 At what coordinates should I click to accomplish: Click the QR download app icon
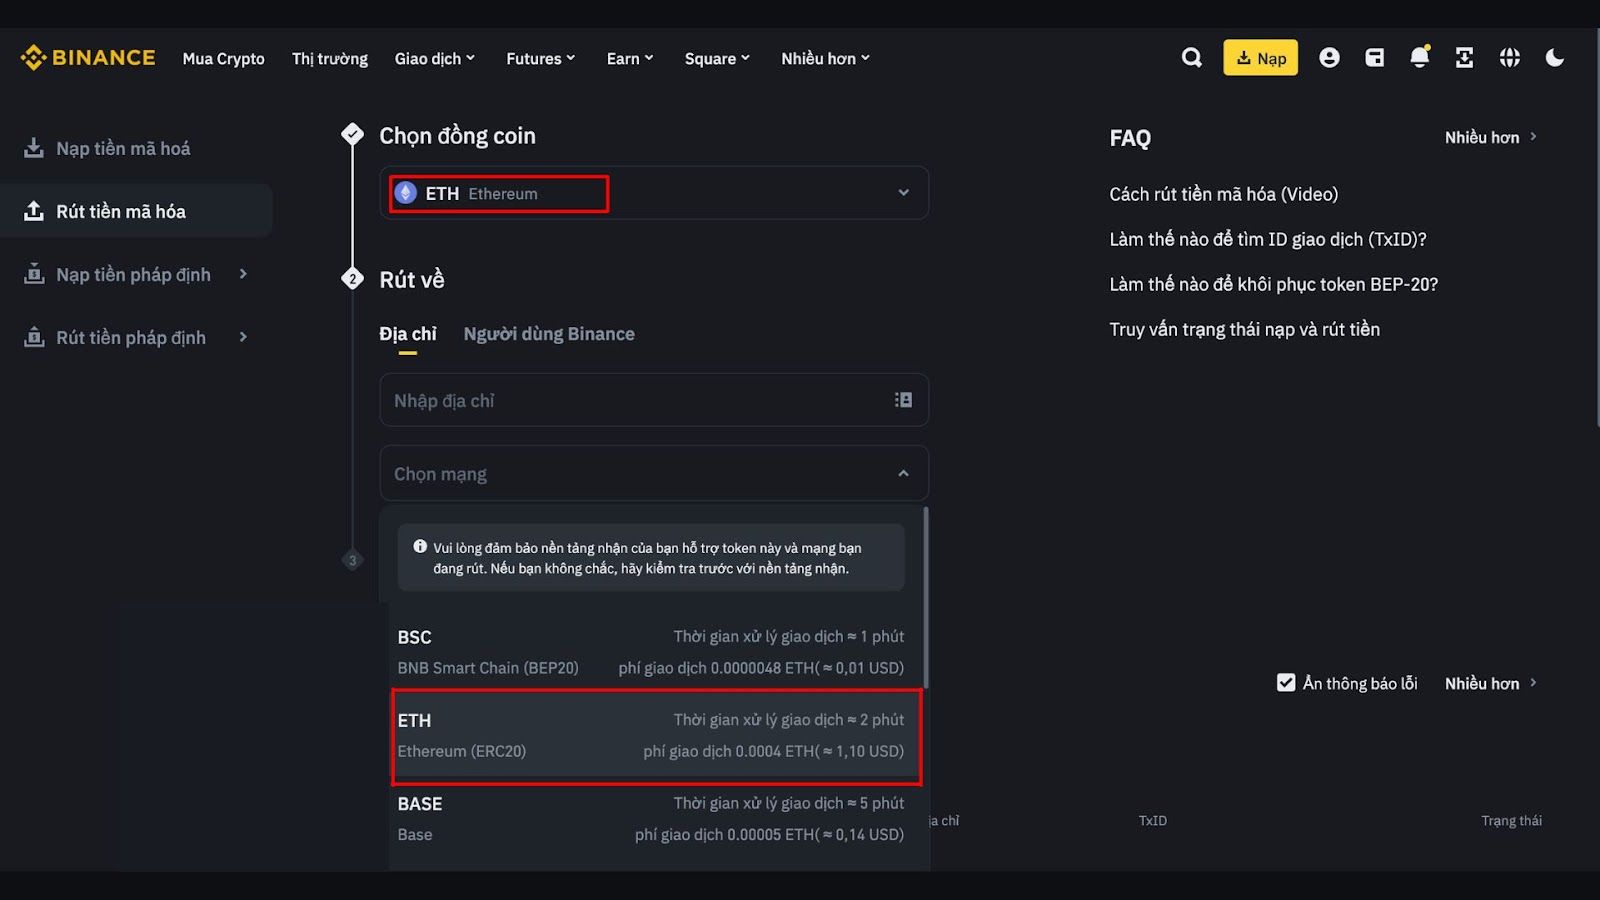1464,58
